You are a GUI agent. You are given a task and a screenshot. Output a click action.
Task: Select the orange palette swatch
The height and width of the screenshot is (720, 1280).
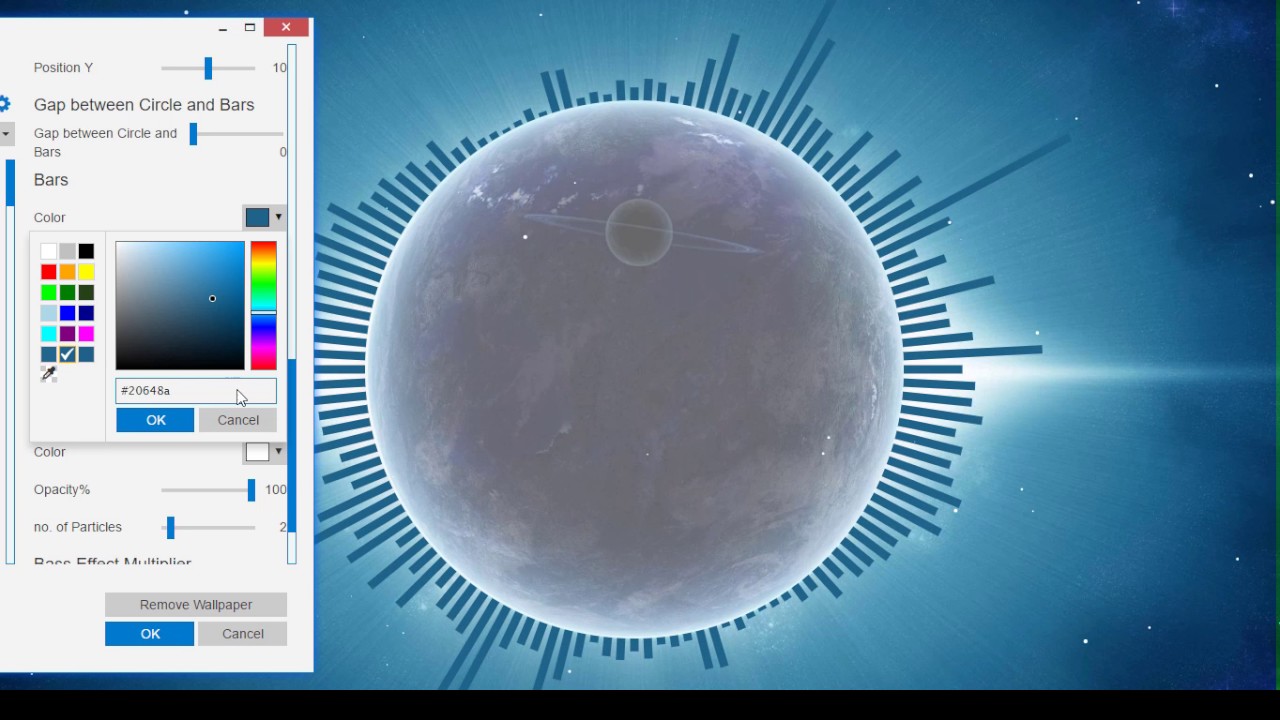[67, 272]
